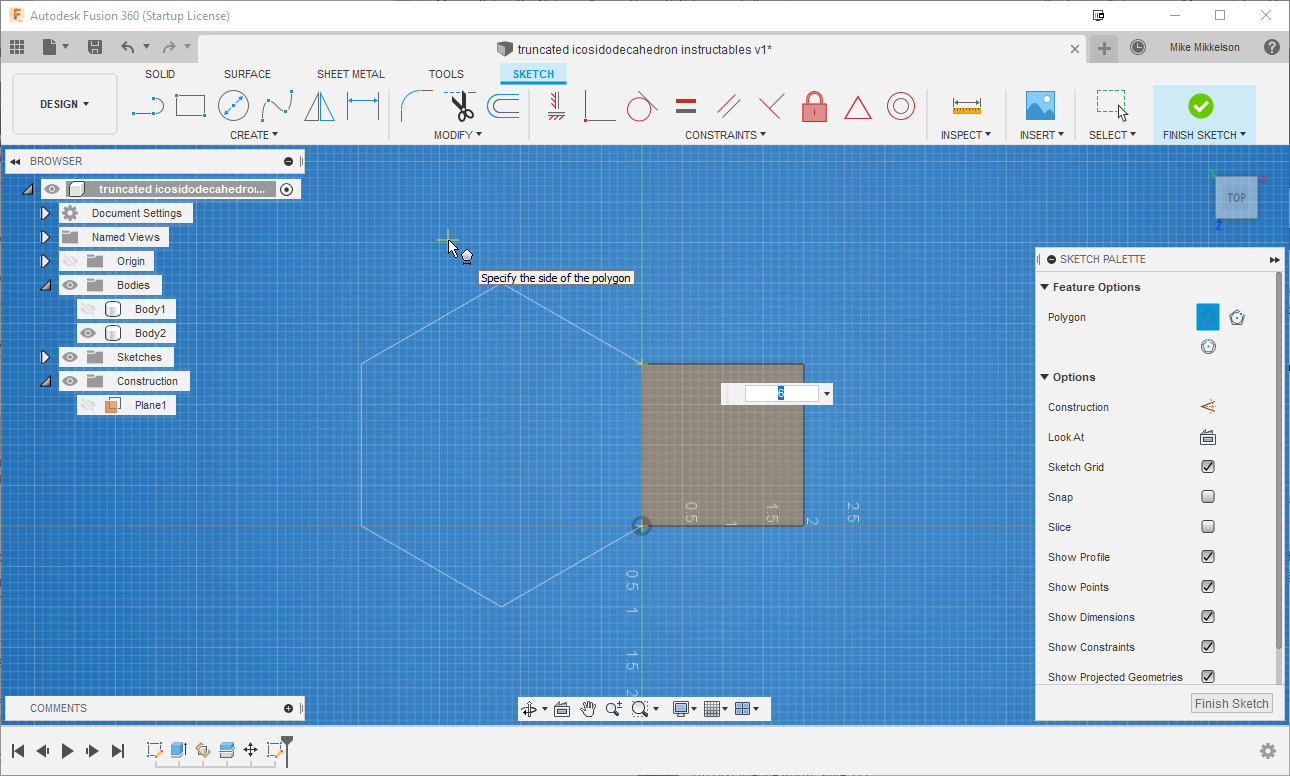This screenshot has width=1290, height=776.
Task: Enable Snap in the Sketch Palette
Action: coord(1207,496)
